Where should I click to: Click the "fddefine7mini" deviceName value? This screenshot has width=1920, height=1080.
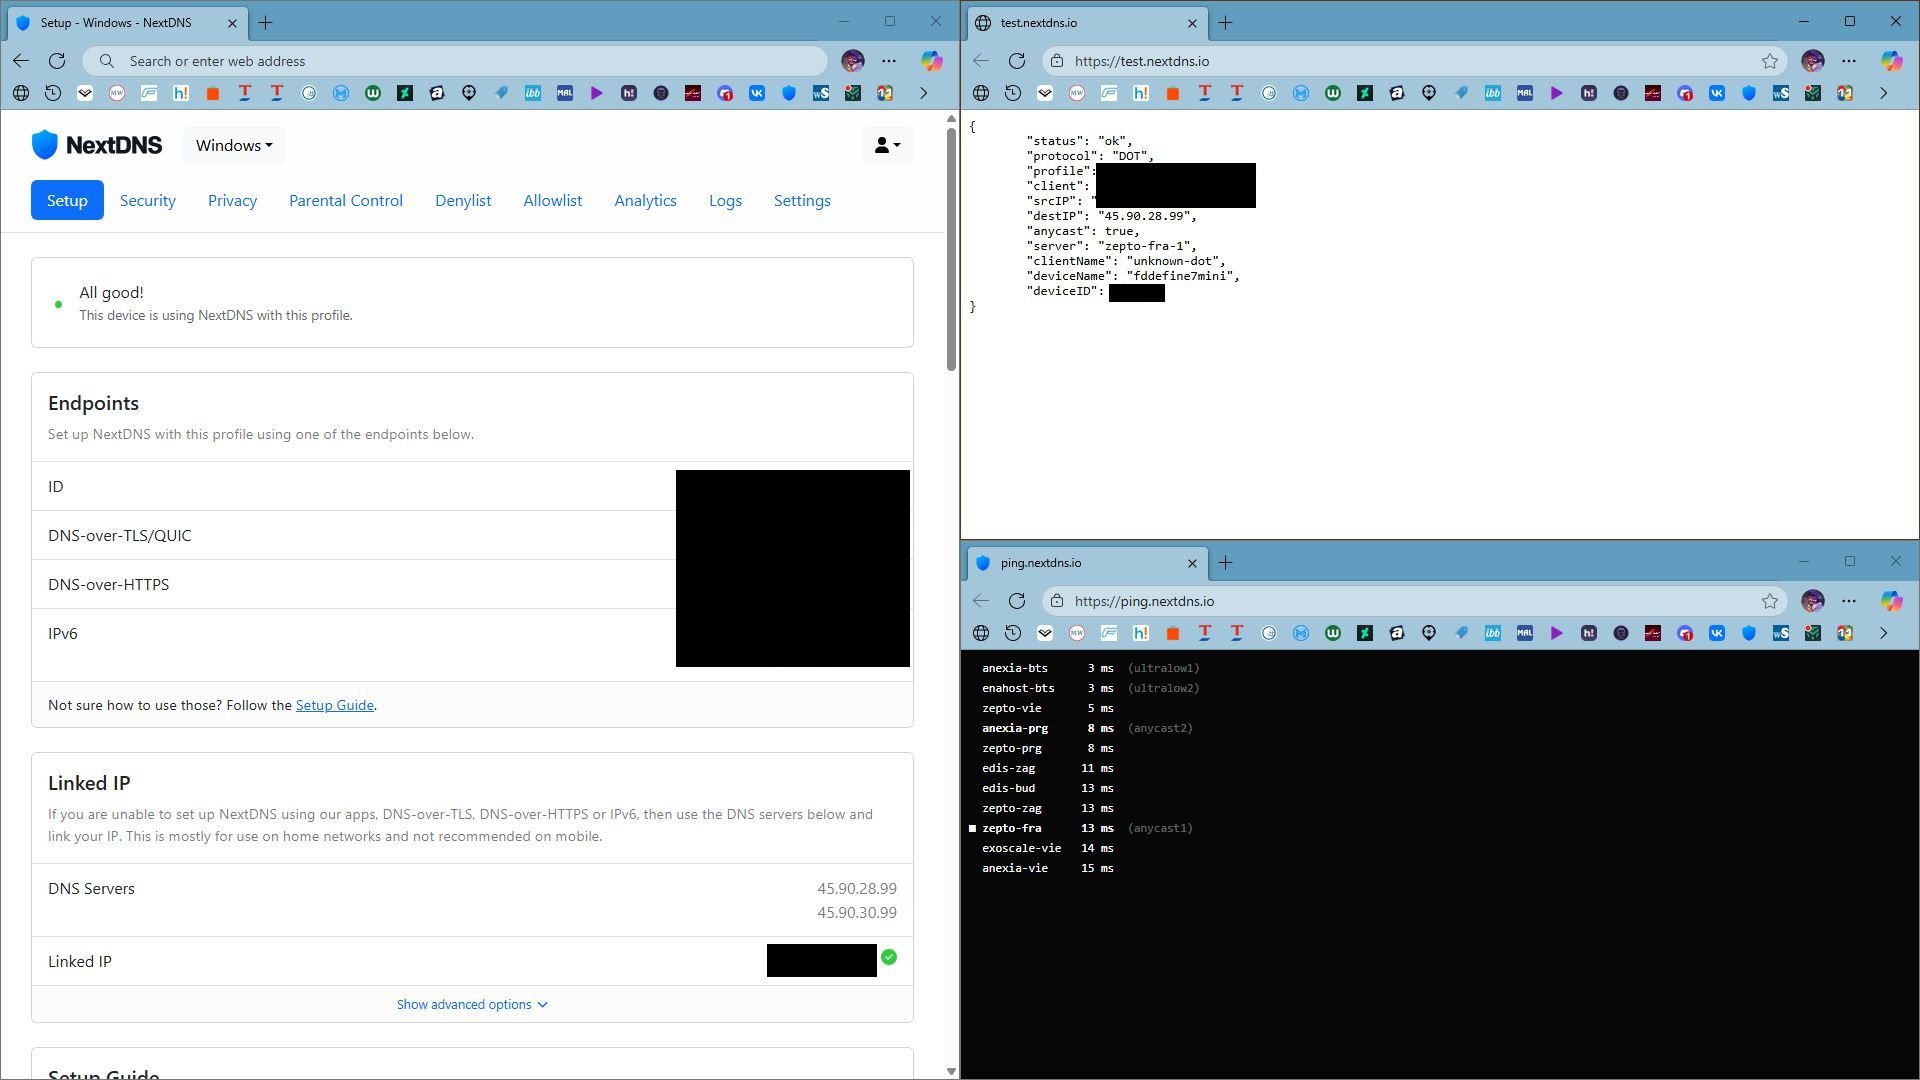(x=1179, y=276)
